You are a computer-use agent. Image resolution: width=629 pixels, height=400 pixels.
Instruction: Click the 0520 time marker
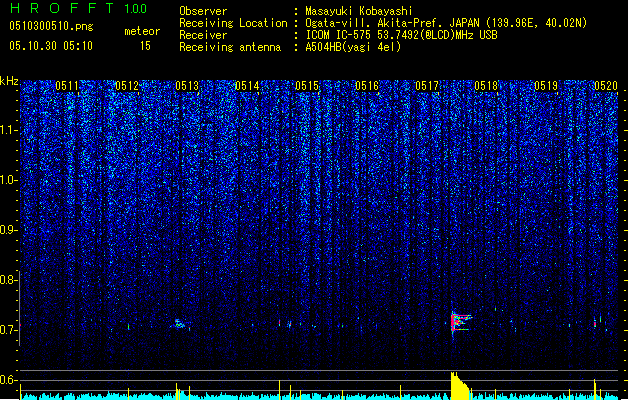click(x=606, y=86)
